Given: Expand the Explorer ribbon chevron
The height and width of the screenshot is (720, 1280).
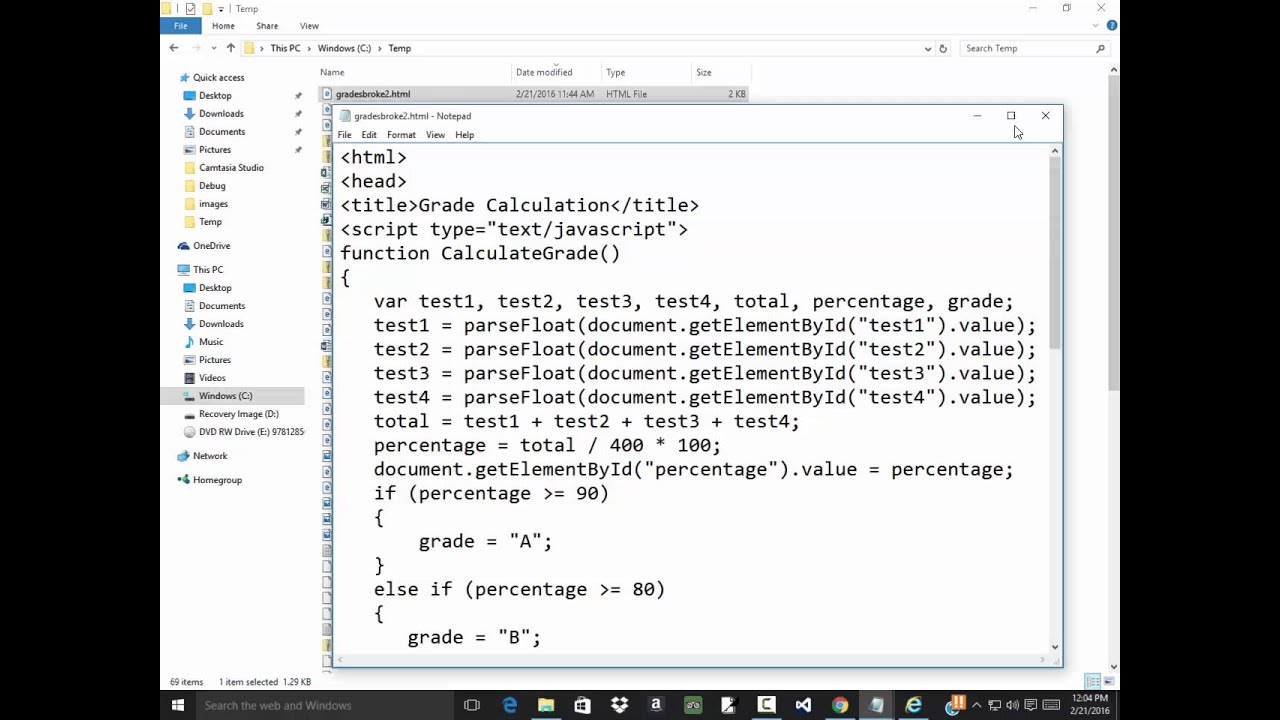Looking at the screenshot, I should 1097,26.
